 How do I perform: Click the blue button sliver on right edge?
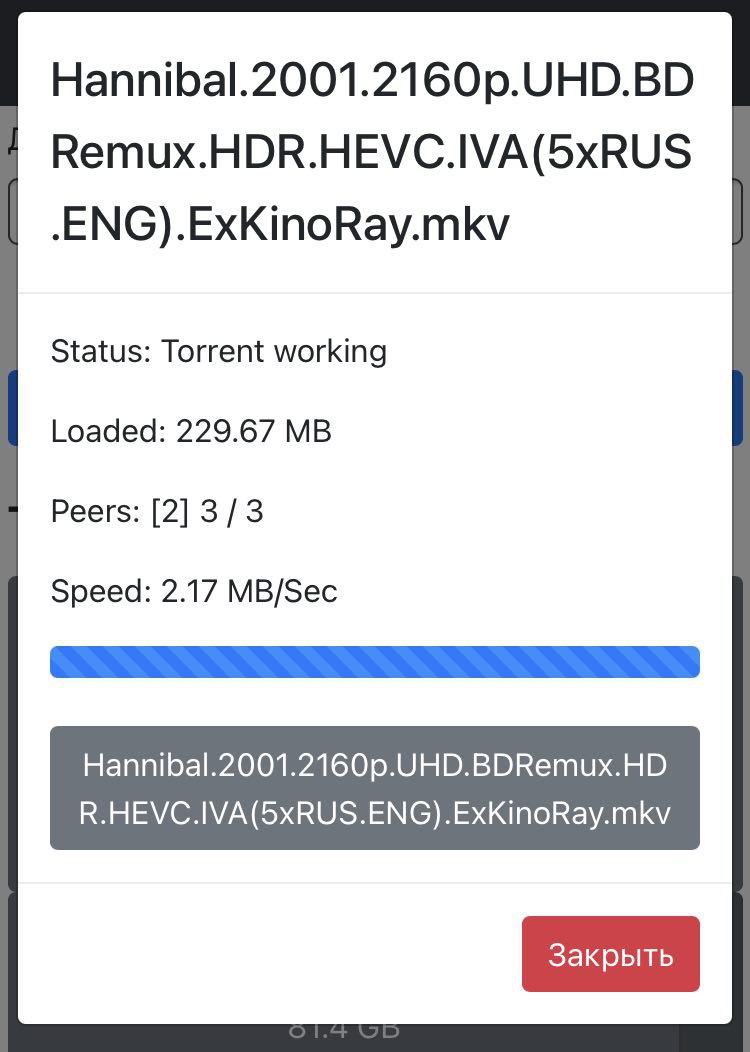(738, 408)
